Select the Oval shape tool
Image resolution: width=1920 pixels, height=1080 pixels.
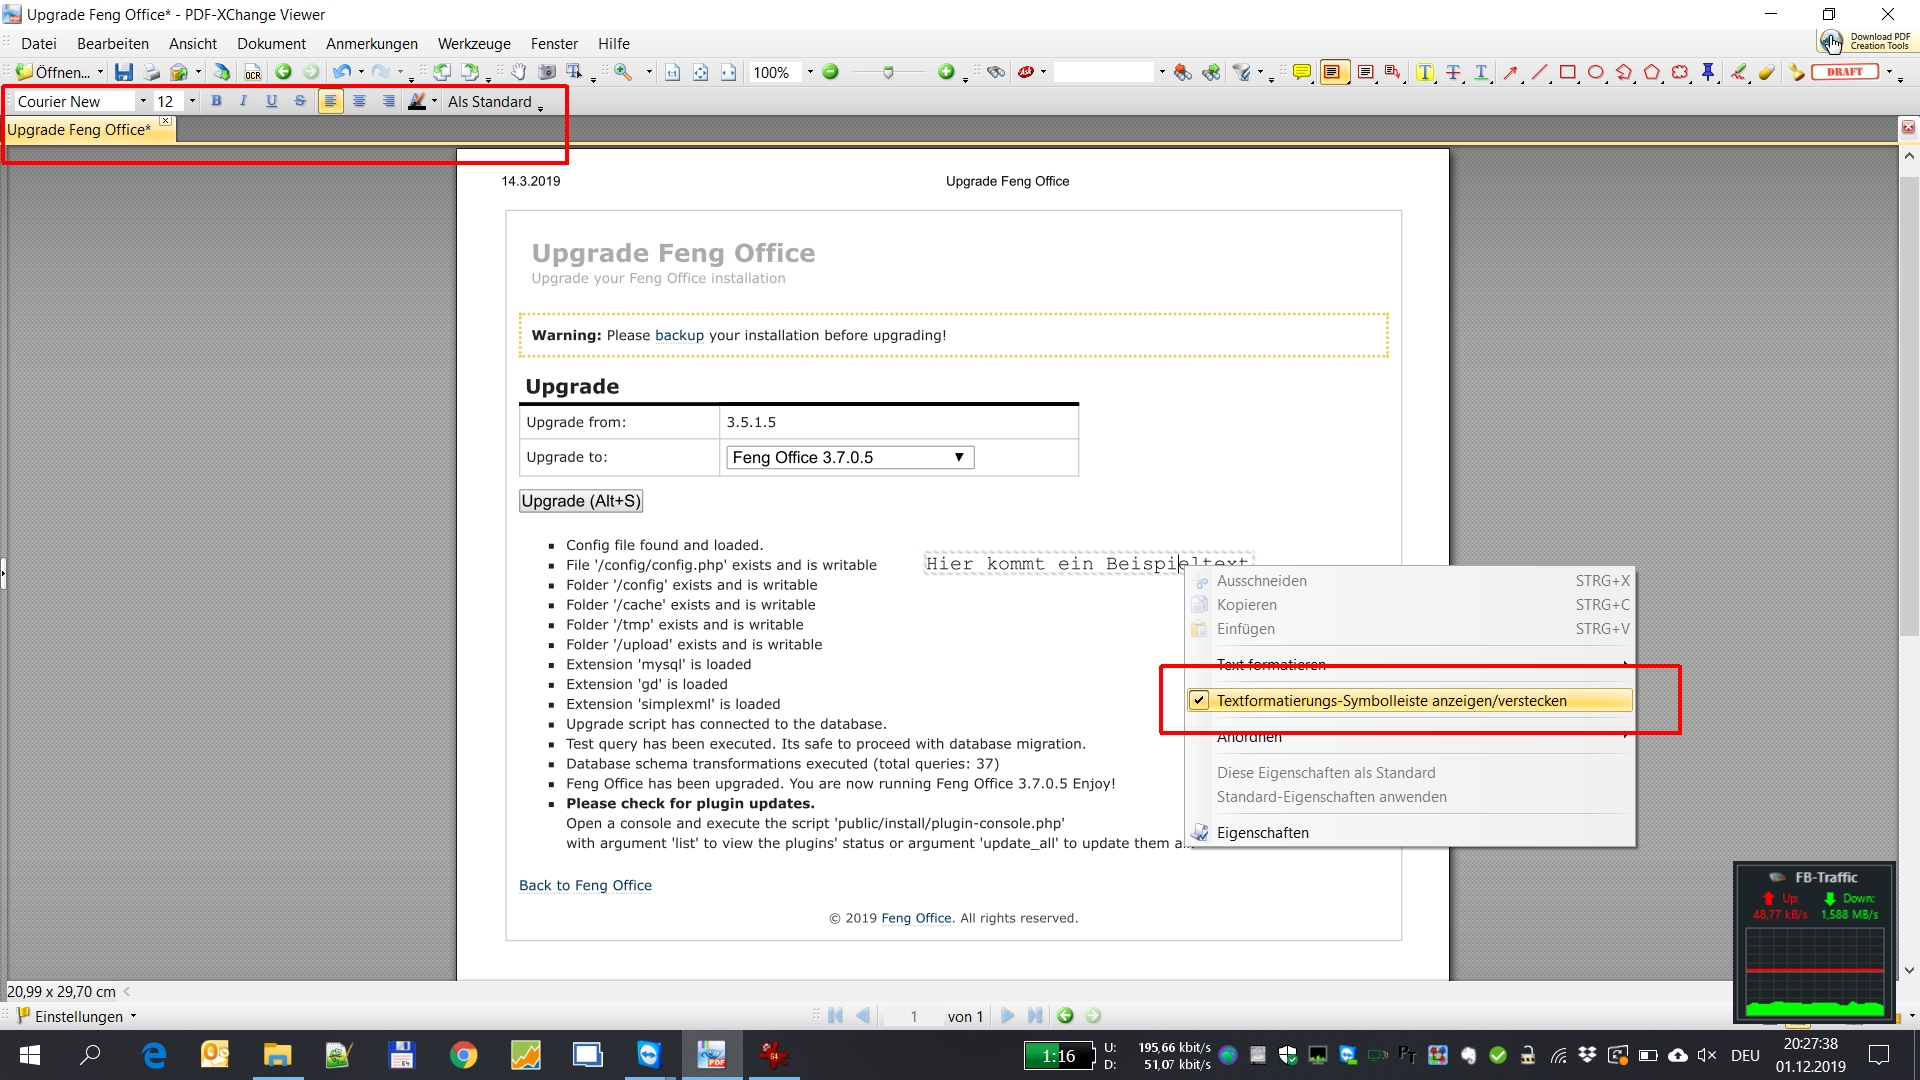point(1595,72)
